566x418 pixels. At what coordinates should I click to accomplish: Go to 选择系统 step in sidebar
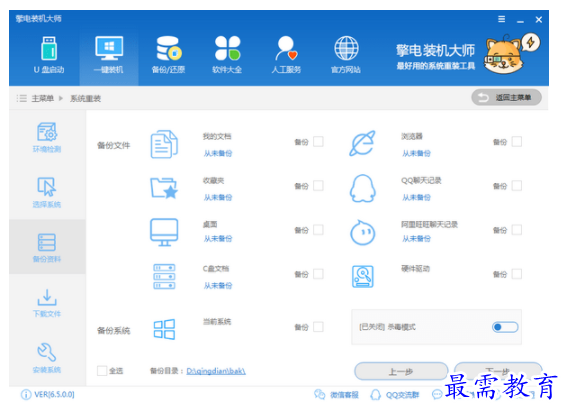[47, 192]
